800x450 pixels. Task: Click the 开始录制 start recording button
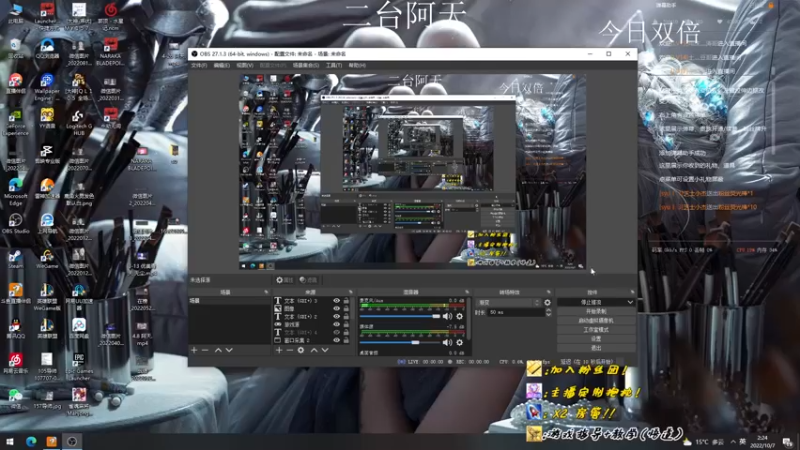pyautogui.click(x=596, y=311)
